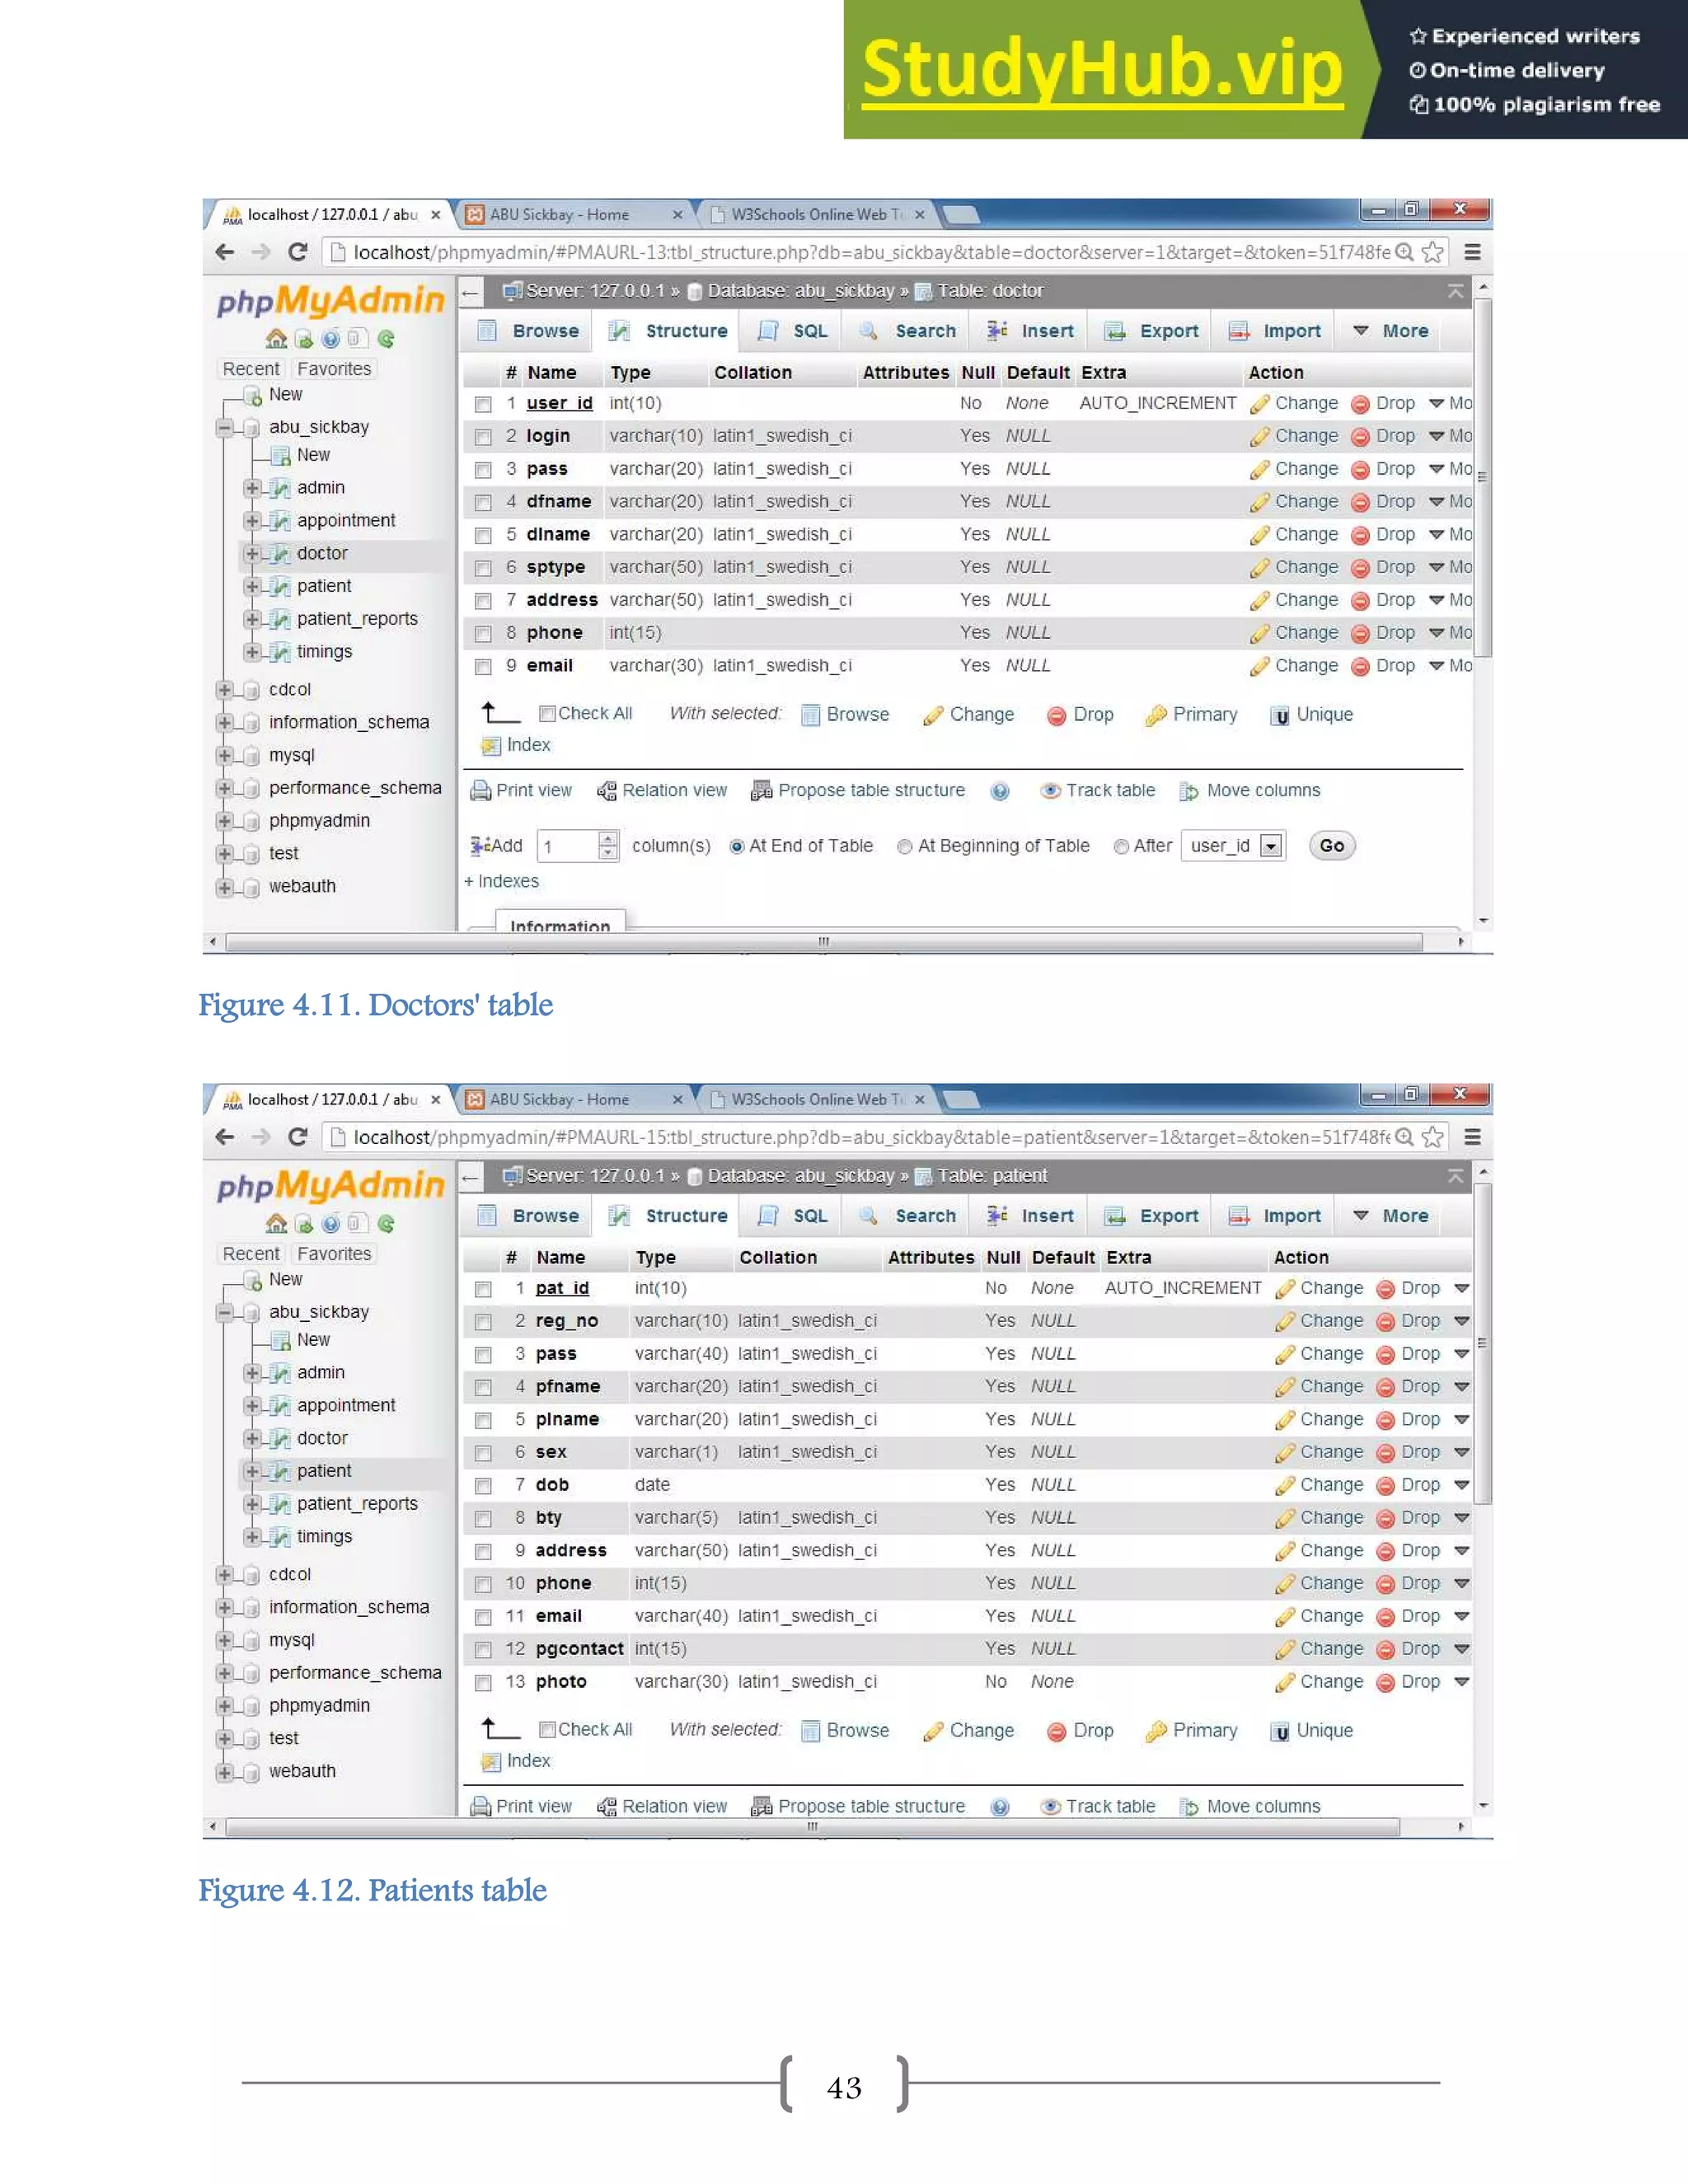Check the email row checkbox in doctor table
The height and width of the screenshot is (2184, 1688).
pos(483,666)
